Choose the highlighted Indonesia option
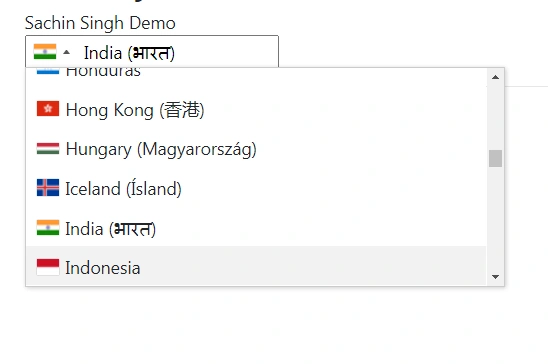 [256, 266]
